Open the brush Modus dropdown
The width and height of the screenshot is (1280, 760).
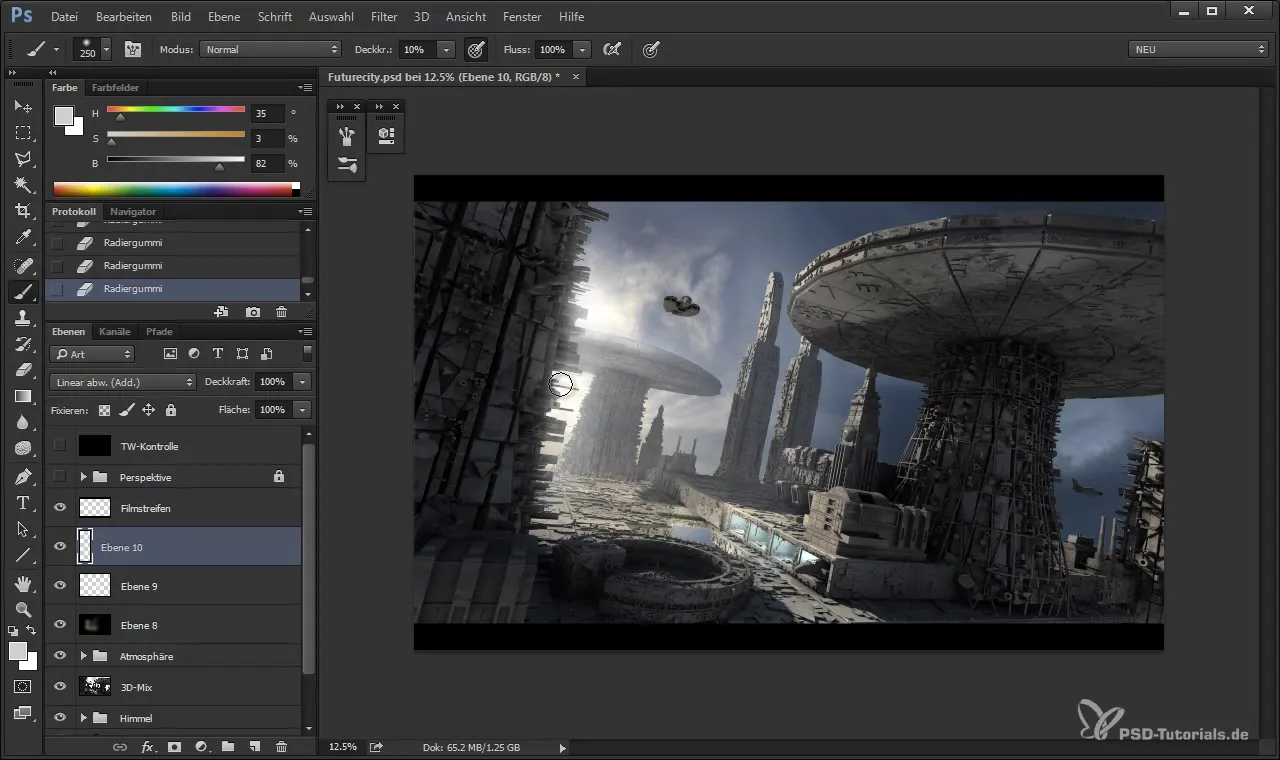point(271,49)
